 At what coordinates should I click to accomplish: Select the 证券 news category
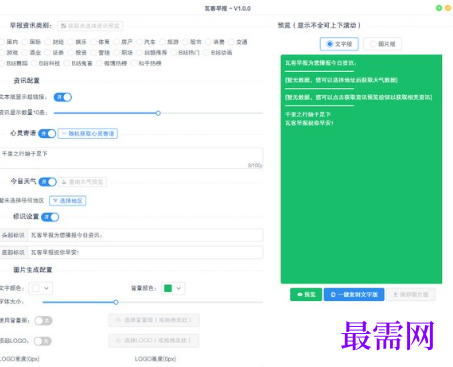[54, 53]
